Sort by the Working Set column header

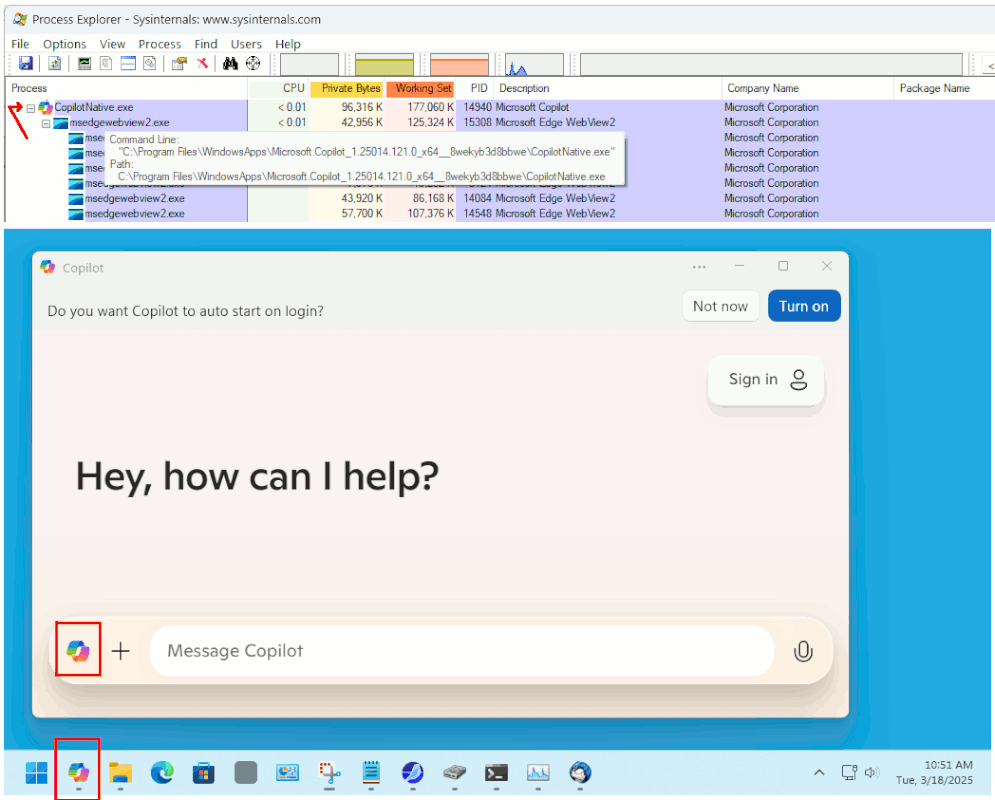420,88
